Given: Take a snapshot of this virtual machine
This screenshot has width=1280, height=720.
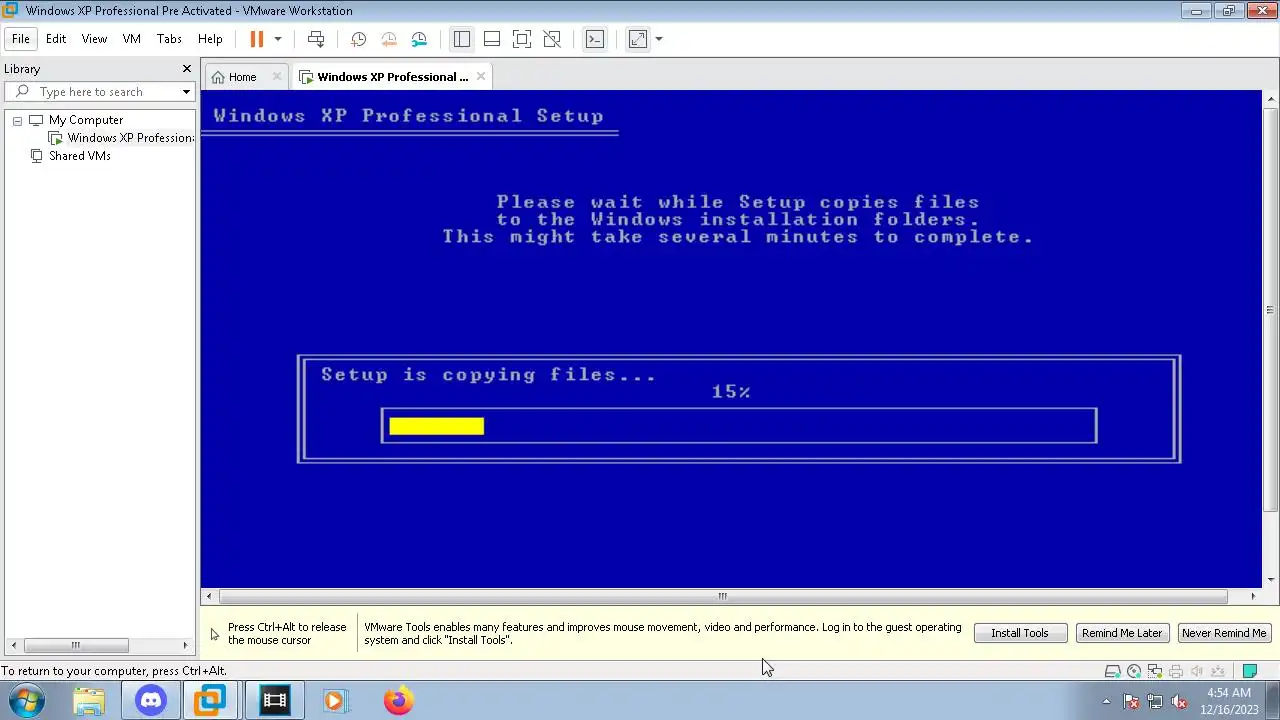Looking at the screenshot, I should tap(358, 39).
